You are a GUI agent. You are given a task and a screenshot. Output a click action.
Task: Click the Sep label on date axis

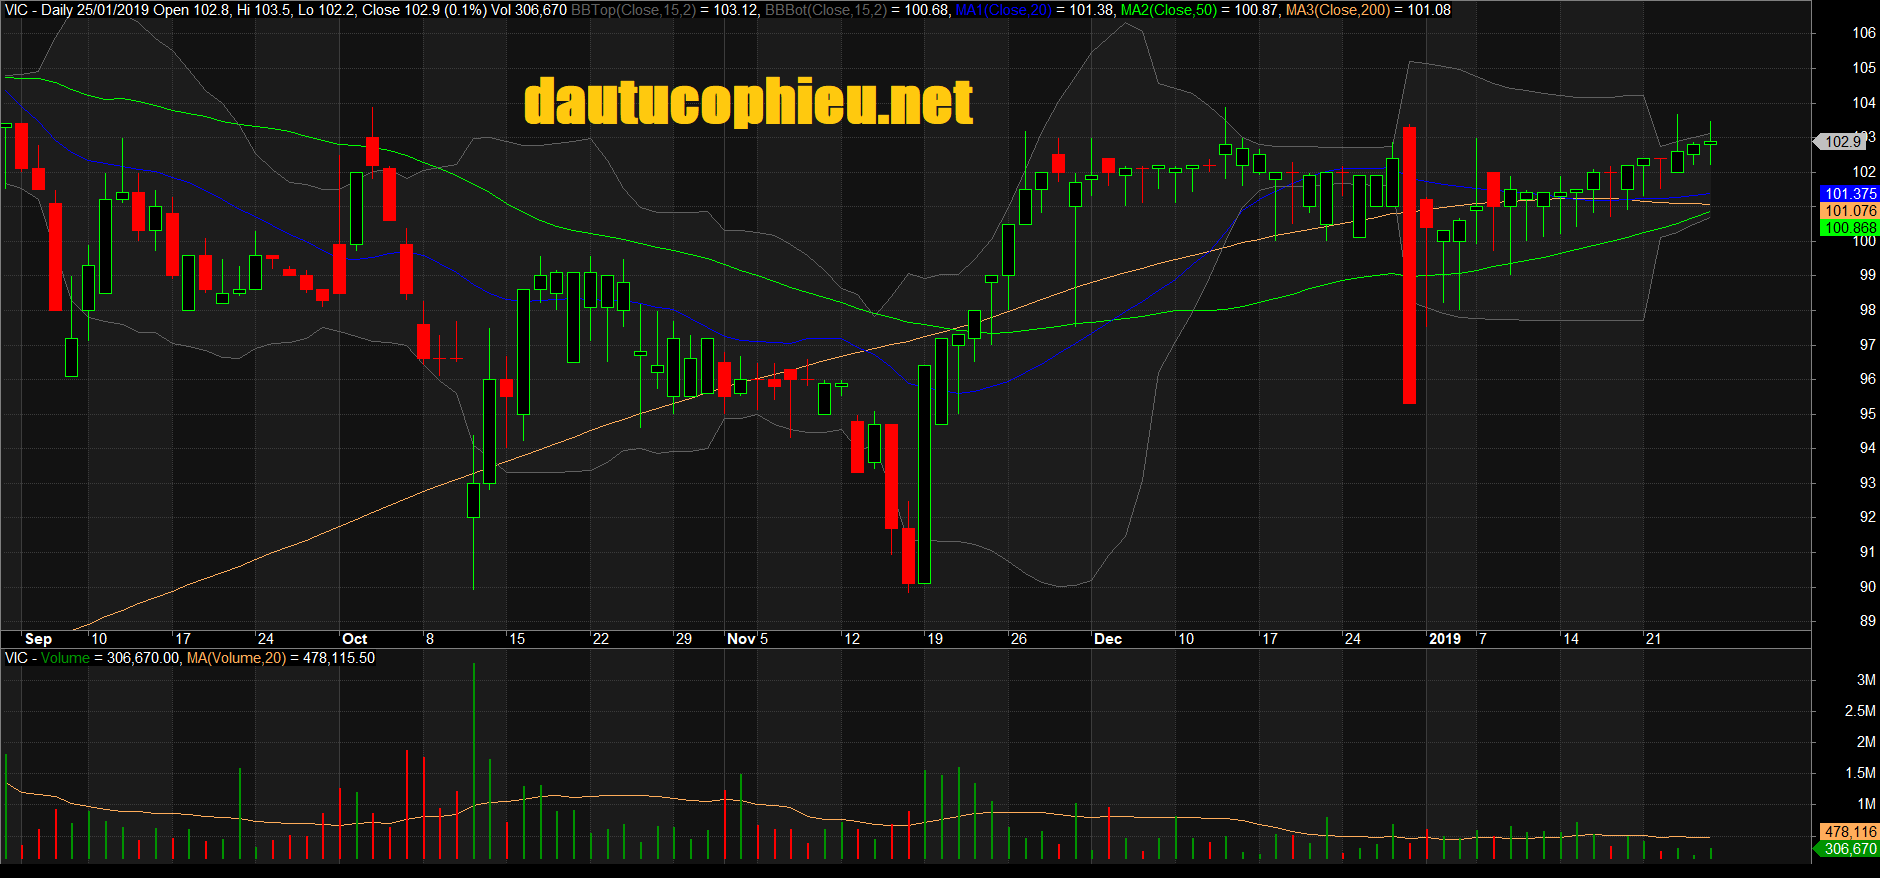[x=38, y=639]
